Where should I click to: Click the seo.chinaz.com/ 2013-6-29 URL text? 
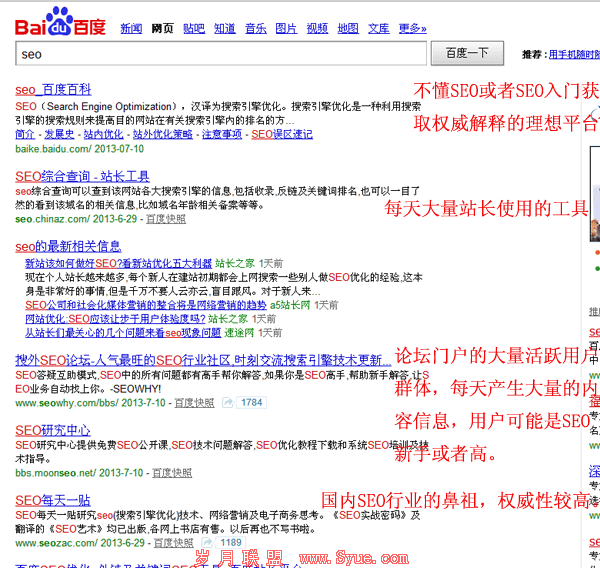(x=76, y=219)
